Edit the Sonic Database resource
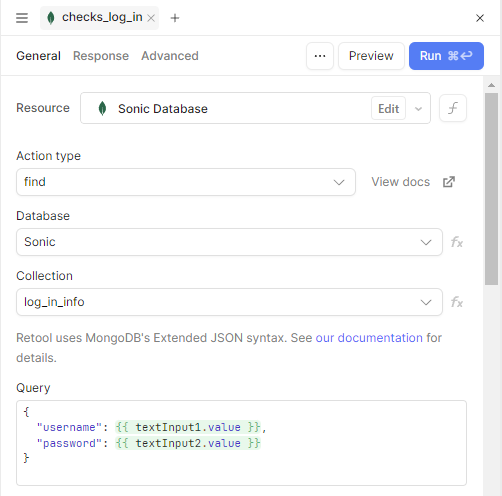Screen dimensions: 502x496 point(388,108)
